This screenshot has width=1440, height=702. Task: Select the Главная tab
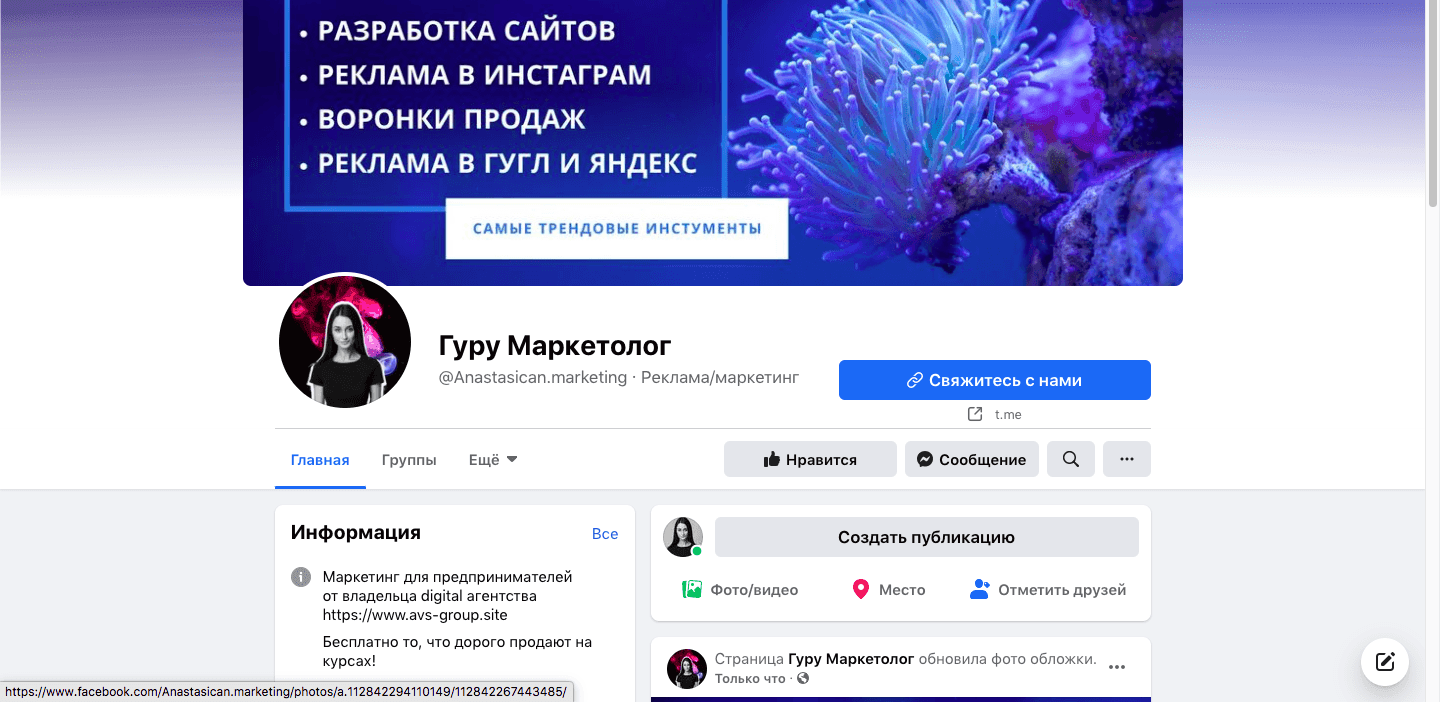pos(320,460)
